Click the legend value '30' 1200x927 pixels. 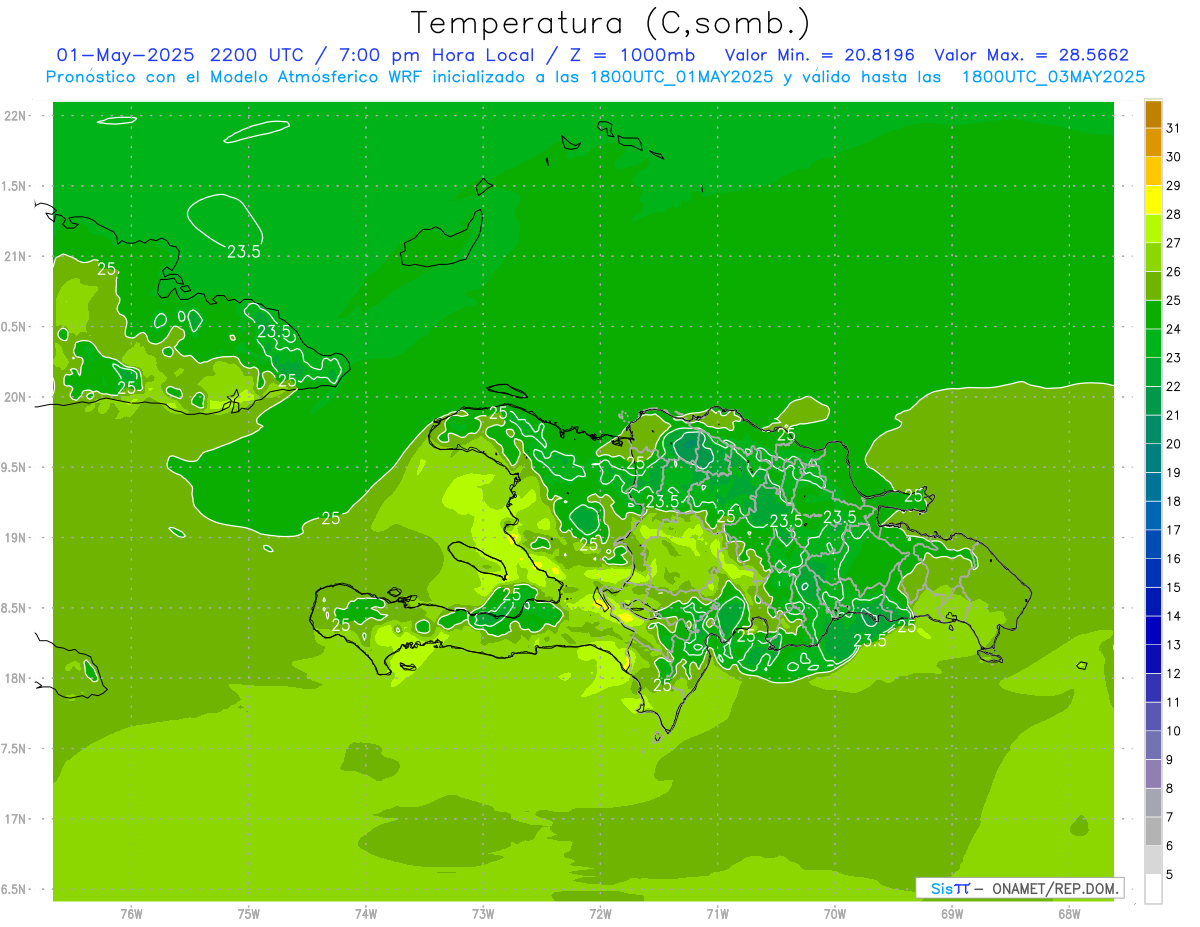tap(1173, 157)
